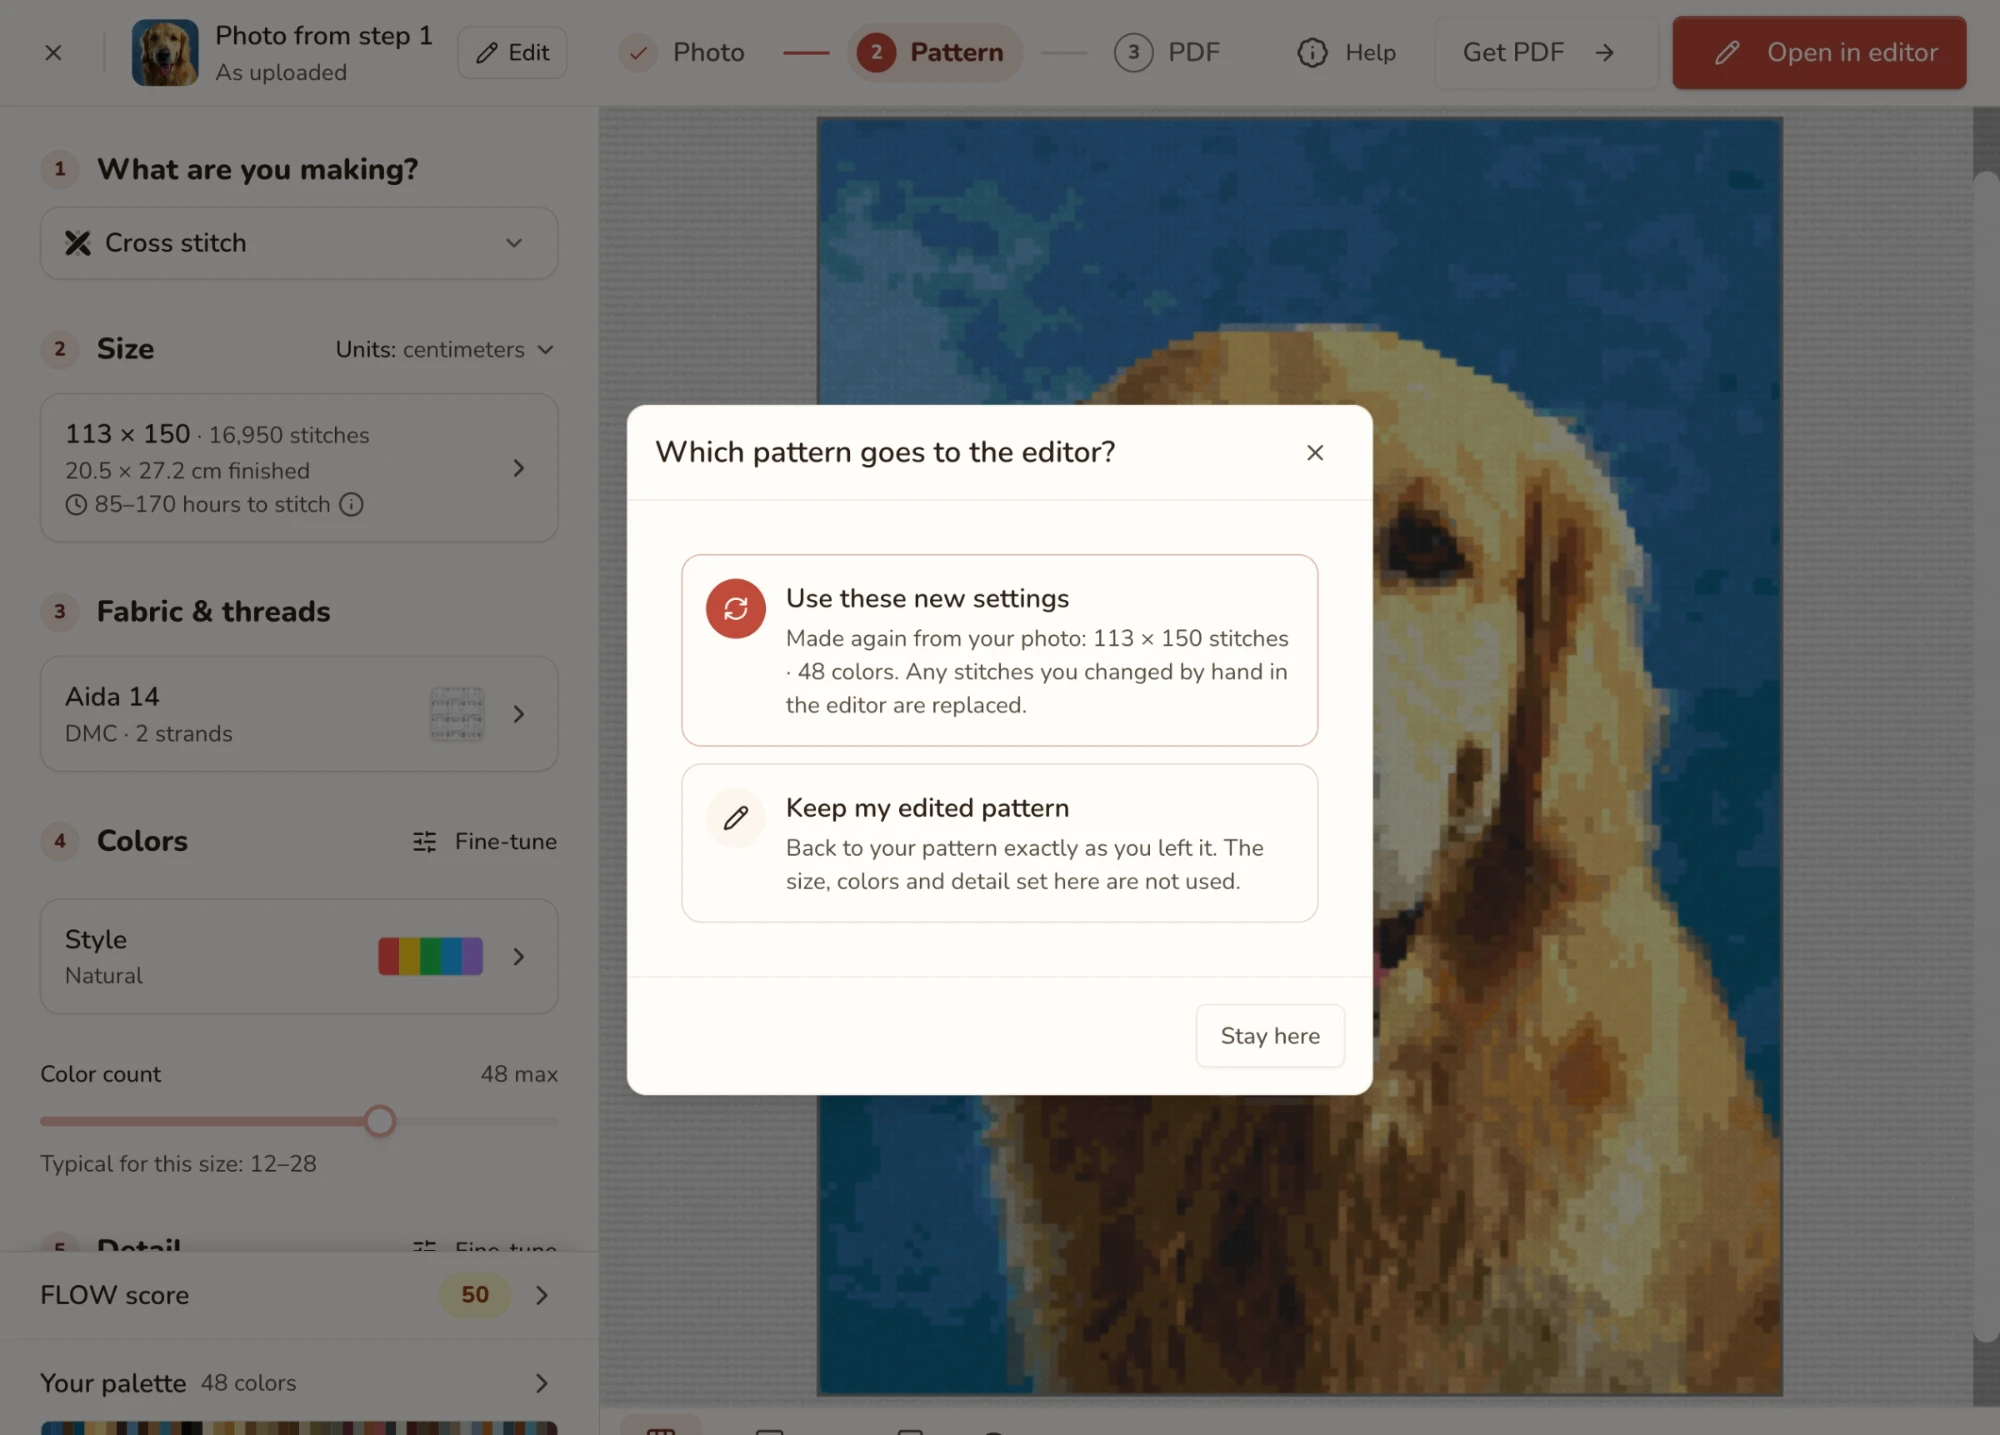Choose Use these new settings option
This screenshot has width=2000, height=1435.
[1000, 650]
